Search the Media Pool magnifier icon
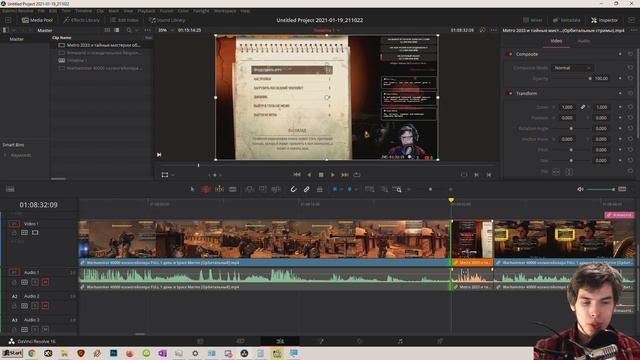This screenshot has width=640, height=360. (x=129, y=30)
